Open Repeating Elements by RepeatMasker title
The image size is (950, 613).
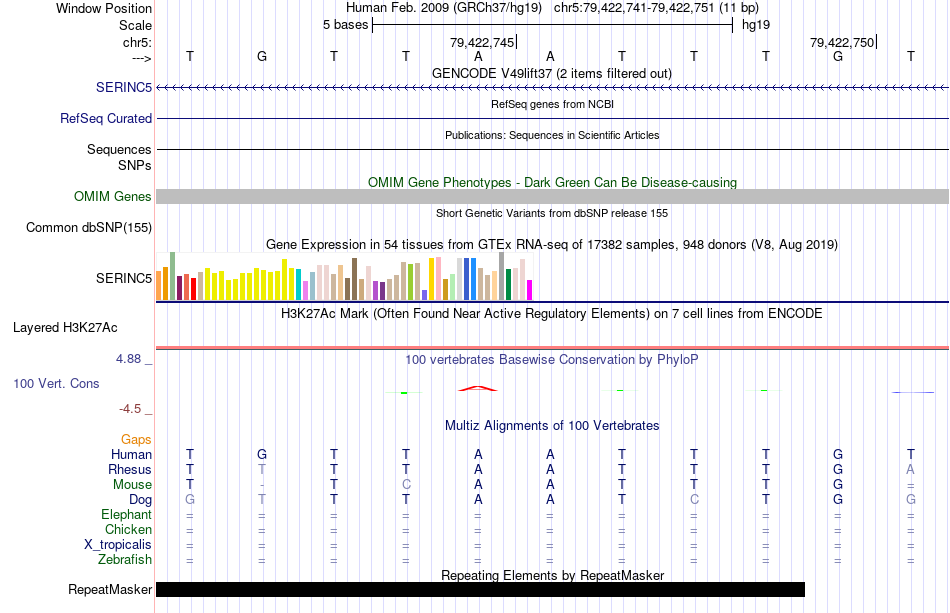pyautogui.click(x=553, y=575)
